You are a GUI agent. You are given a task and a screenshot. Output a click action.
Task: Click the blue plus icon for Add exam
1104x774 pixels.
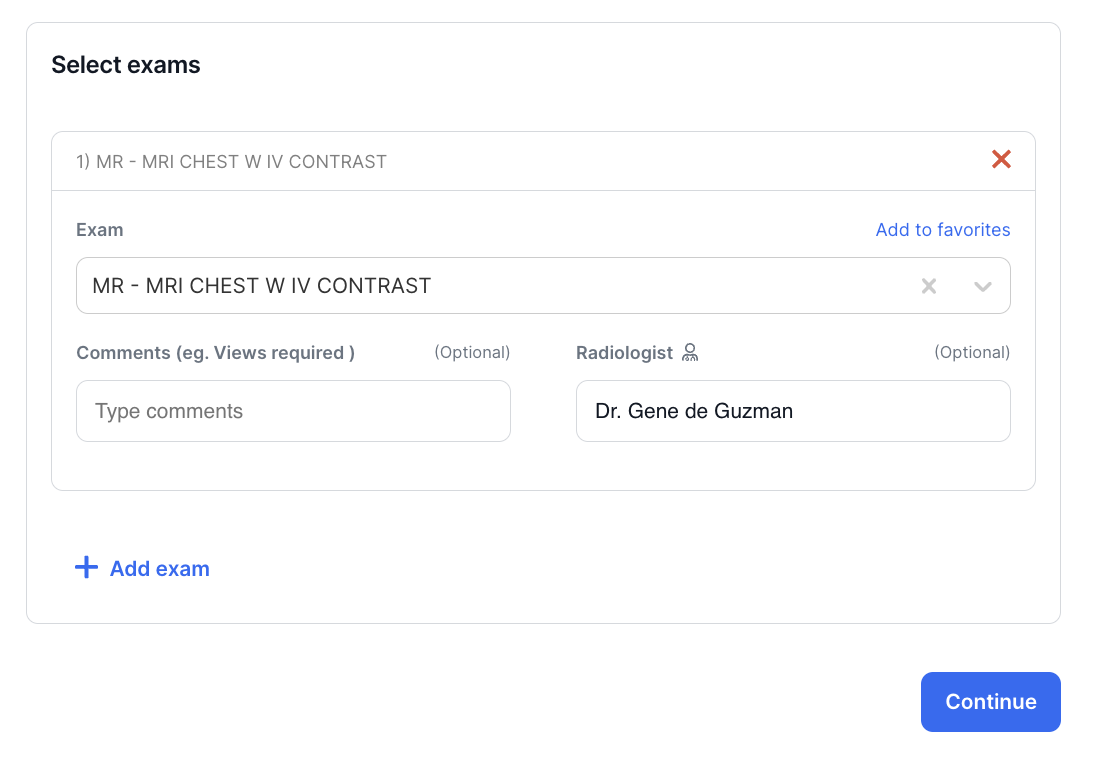tap(87, 568)
